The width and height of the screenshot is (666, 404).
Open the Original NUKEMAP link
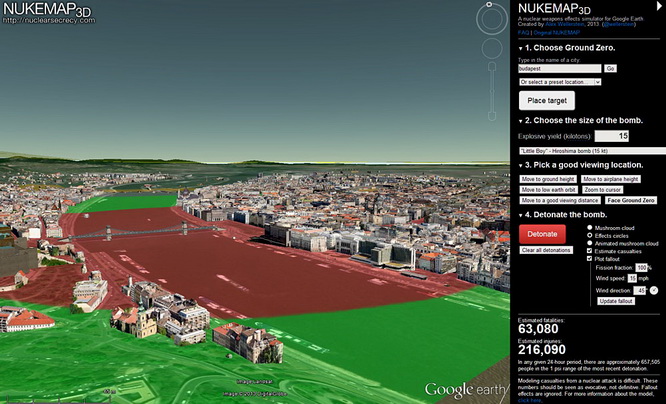[x=556, y=33]
